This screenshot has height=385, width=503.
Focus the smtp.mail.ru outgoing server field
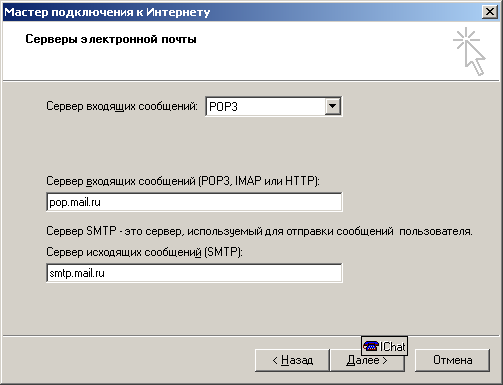(x=194, y=273)
